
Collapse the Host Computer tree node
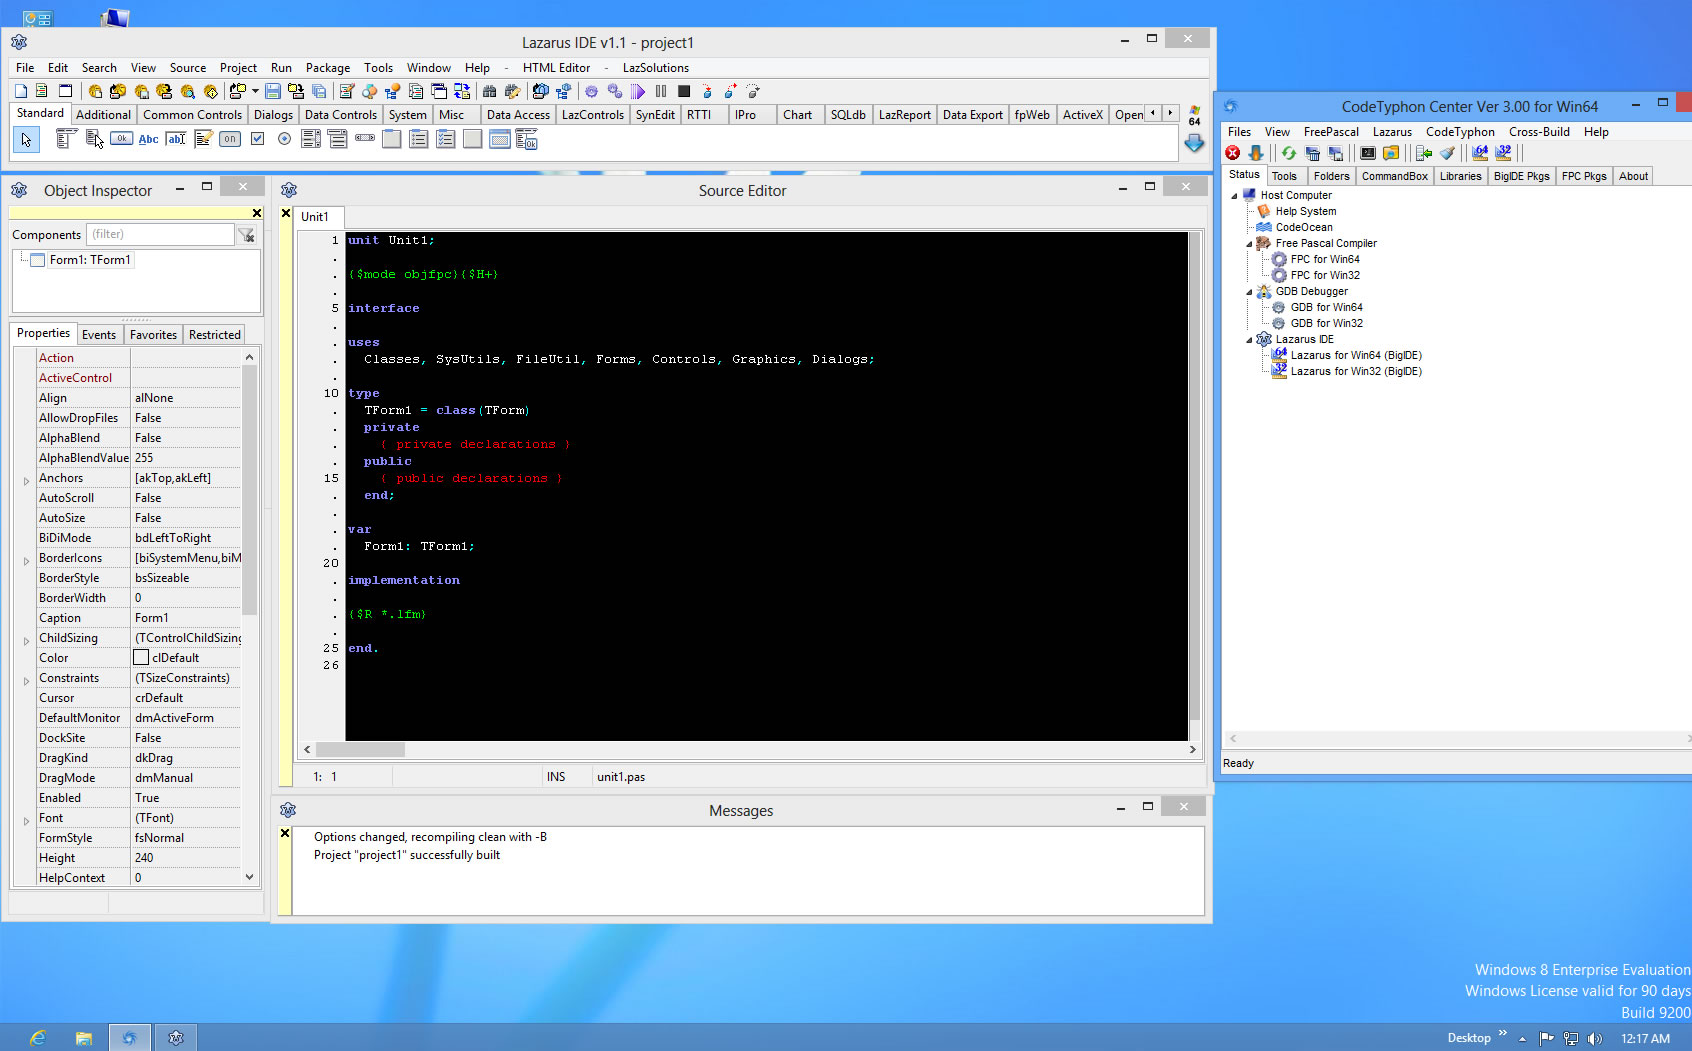(x=1234, y=196)
